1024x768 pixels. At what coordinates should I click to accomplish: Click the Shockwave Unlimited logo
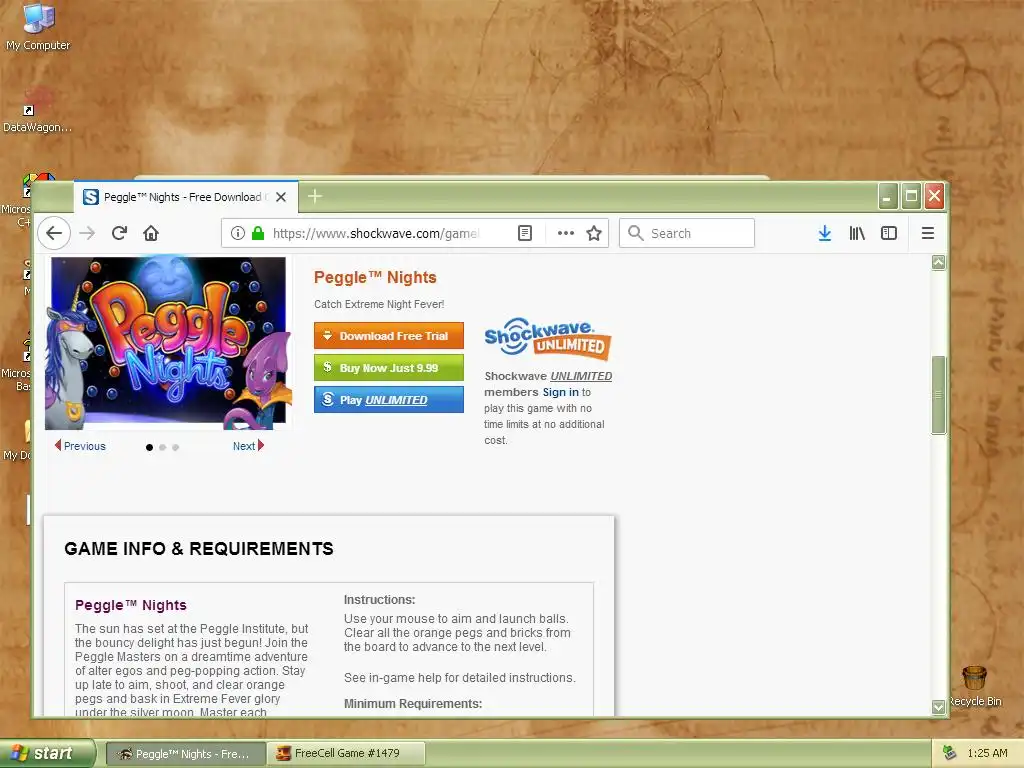pos(548,339)
